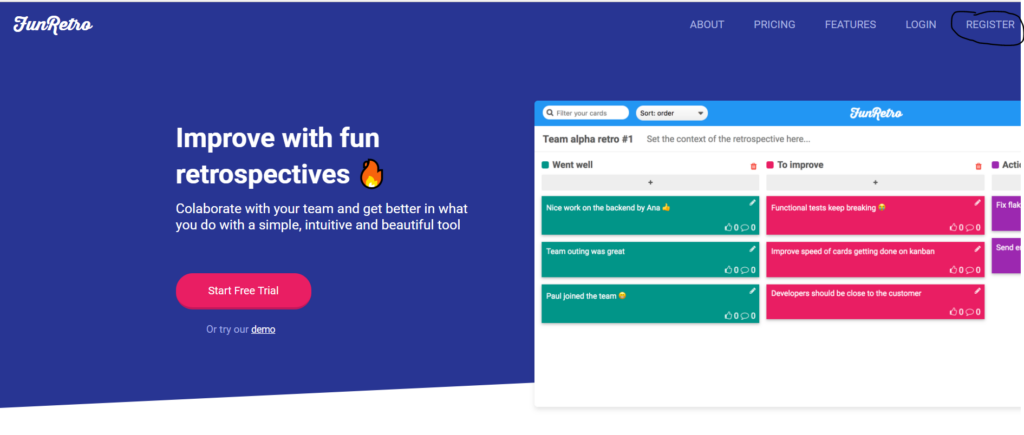Click the purple color square of third column
The image size is (1024, 435).
[x=995, y=165]
